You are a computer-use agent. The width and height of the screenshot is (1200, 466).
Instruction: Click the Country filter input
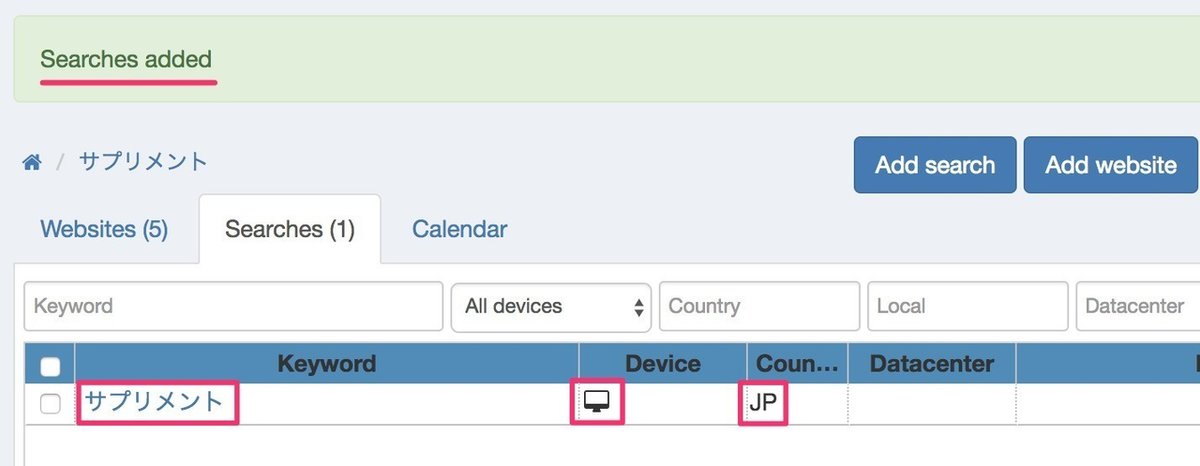click(x=759, y=306)
